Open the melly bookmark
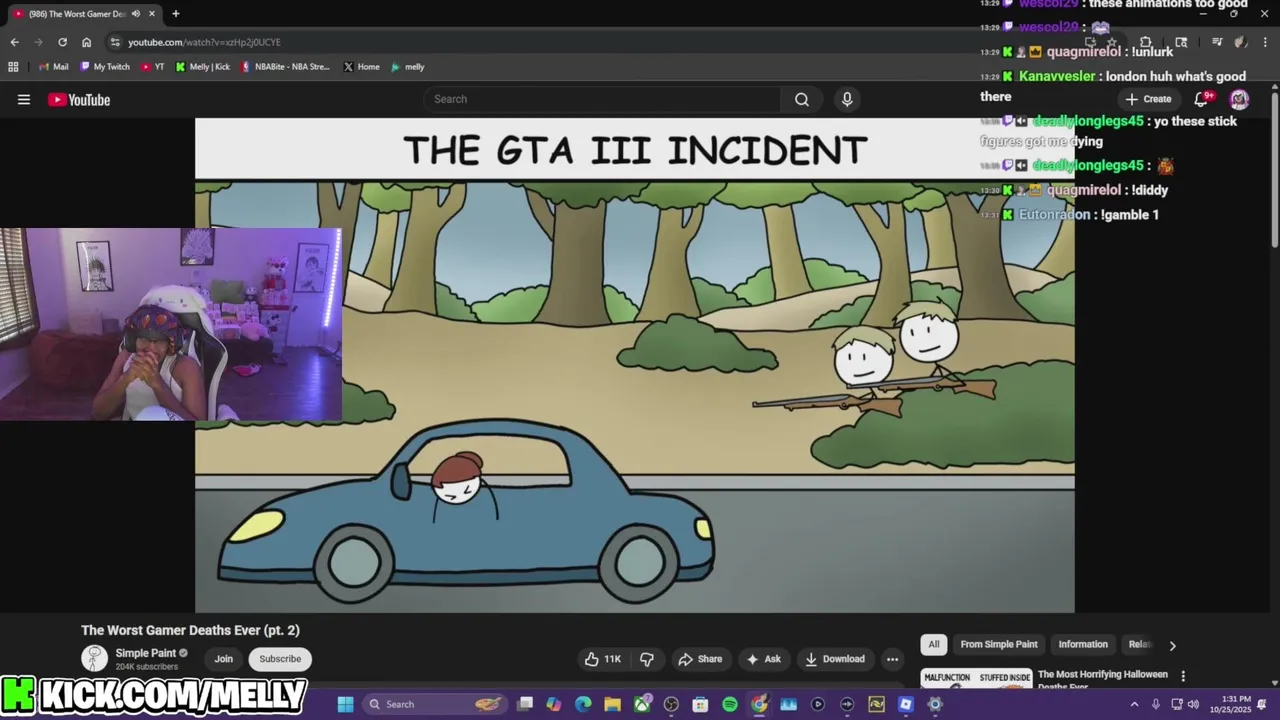Image resolution: width=1280 pixels, height=720 pixels. coord(408,67)
